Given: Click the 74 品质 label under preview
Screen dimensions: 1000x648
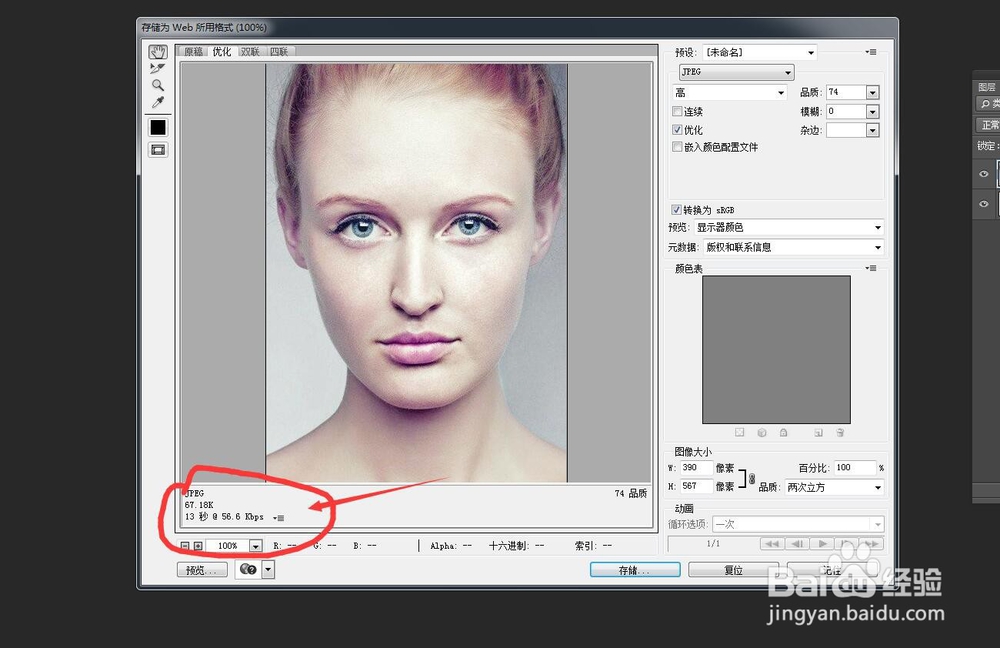Looking at the screenshot, I should 631,493.
